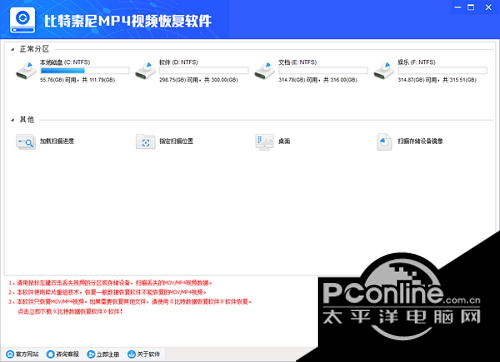The width and height of the screenshot is (500, 362).
Task: Open the 咨询客服 customer service button
Action: [x=63, y=354]
